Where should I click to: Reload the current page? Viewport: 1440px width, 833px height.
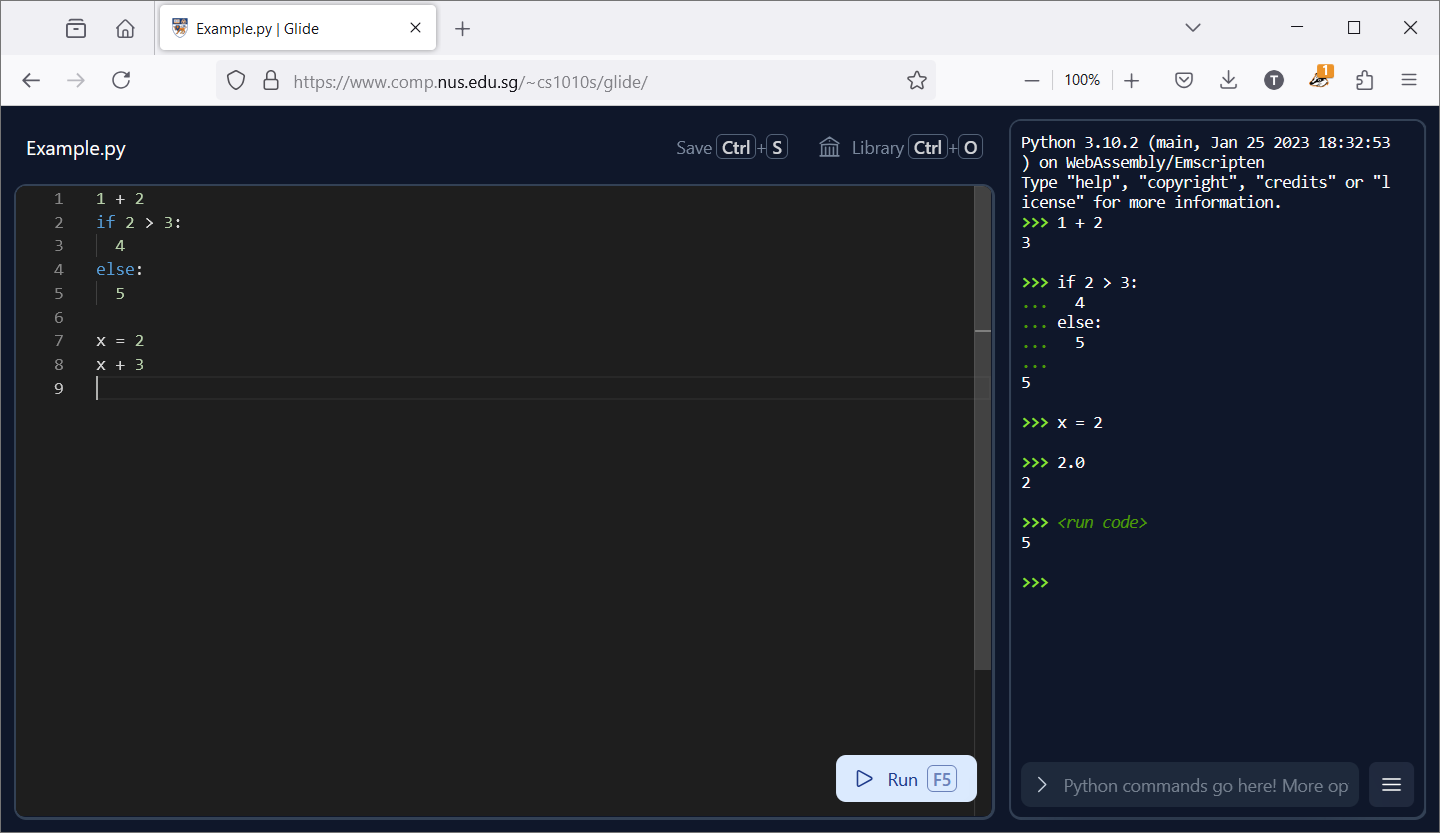[121, 80]
